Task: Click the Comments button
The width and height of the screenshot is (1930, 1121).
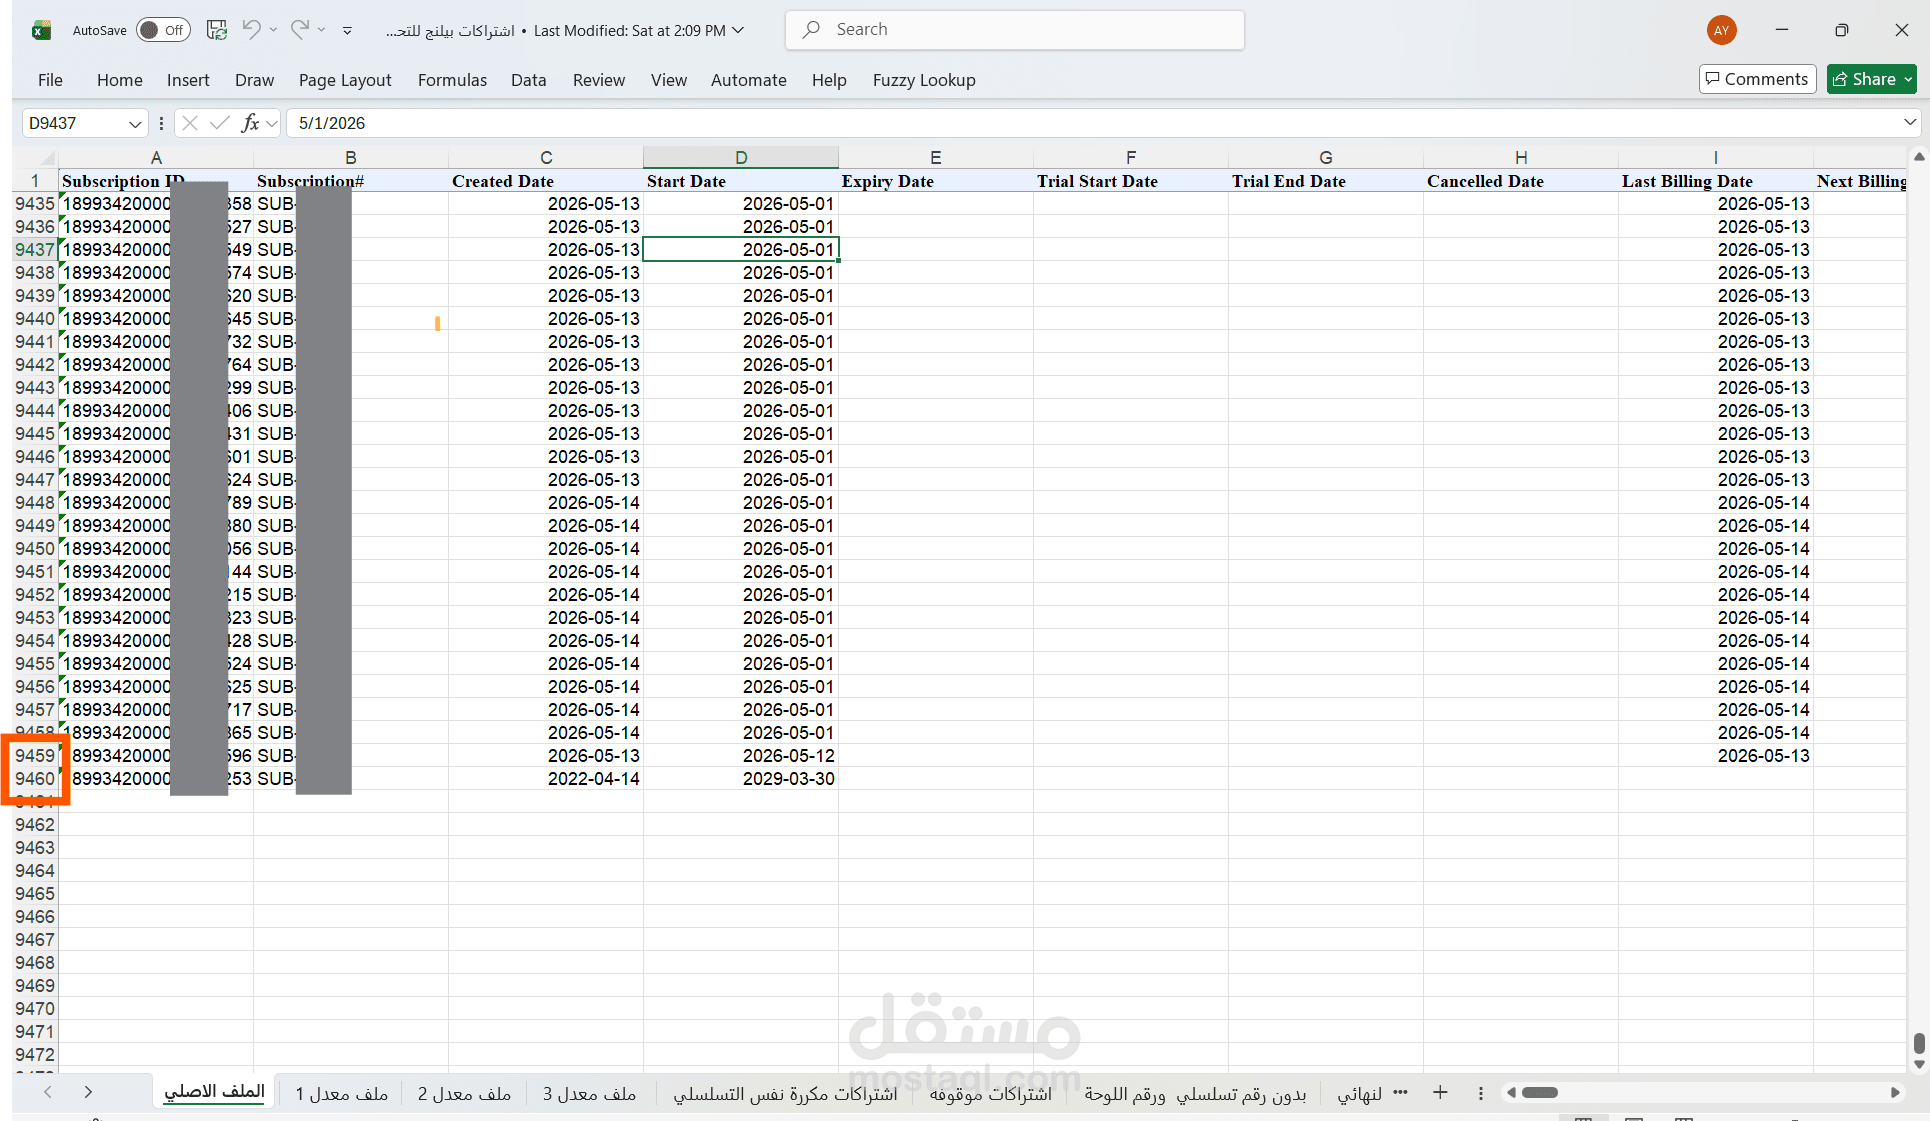Action: 1757,79
